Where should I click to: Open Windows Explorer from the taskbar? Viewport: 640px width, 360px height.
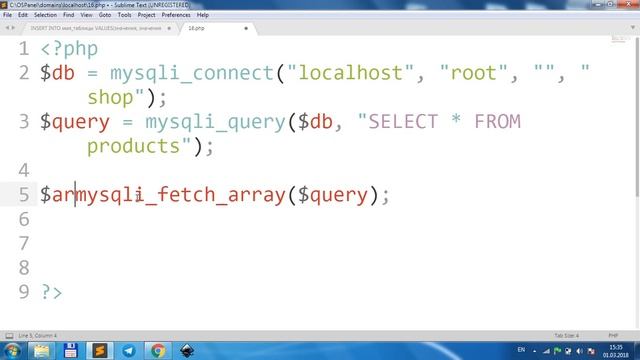(41, 351)
